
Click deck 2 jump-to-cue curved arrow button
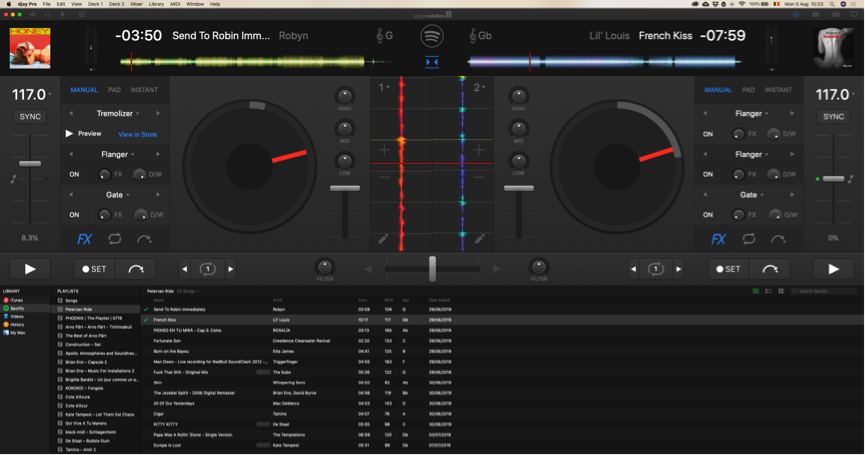pyautogui.click(x=770, y=269)
